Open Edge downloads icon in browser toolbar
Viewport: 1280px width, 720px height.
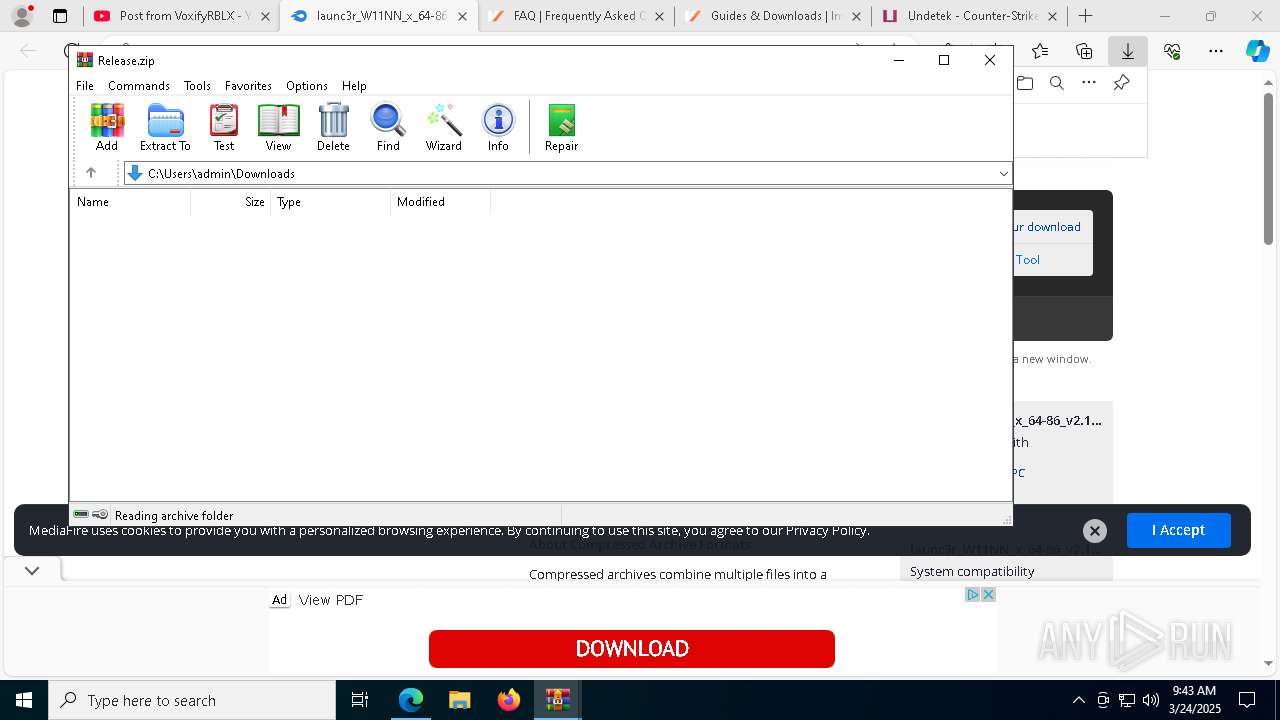click(x=1127, y=51)
